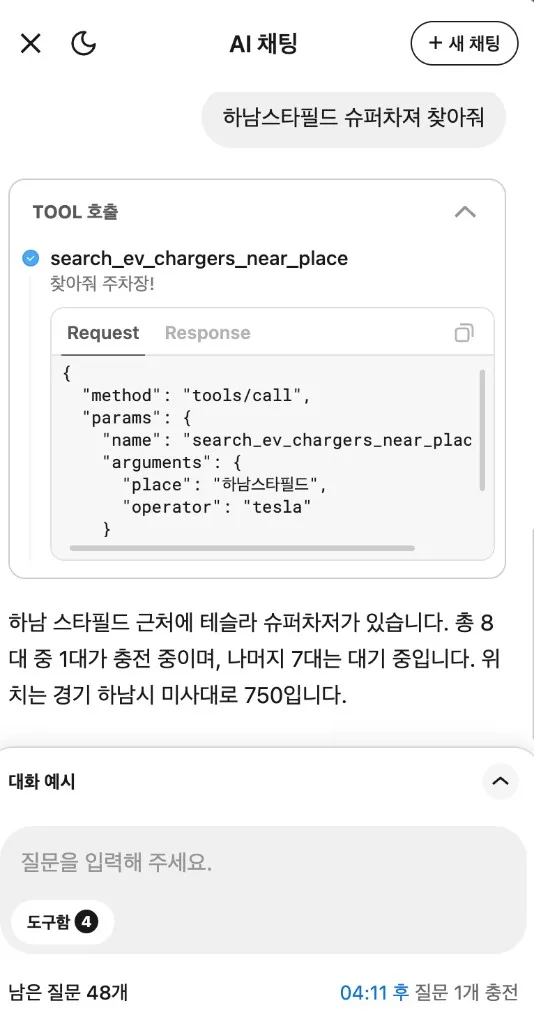Click the user message bubble 하남스타필드 슈퍼차저 찾아줘
534x1024 pixels.
coord(354,119)
